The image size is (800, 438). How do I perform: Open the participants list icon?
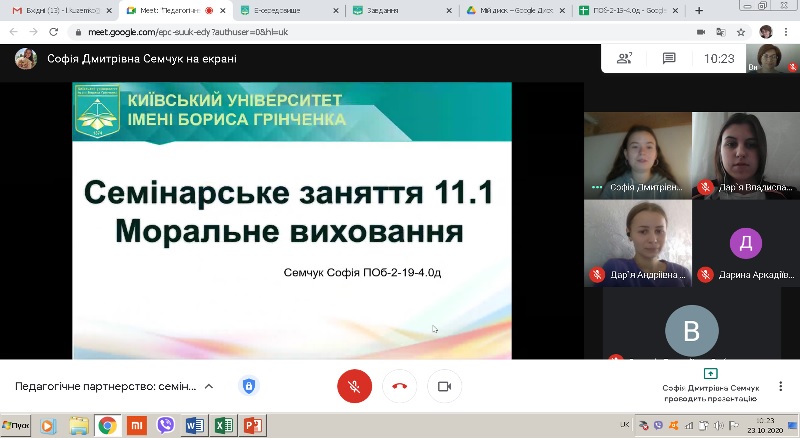(x=624, y=59)
